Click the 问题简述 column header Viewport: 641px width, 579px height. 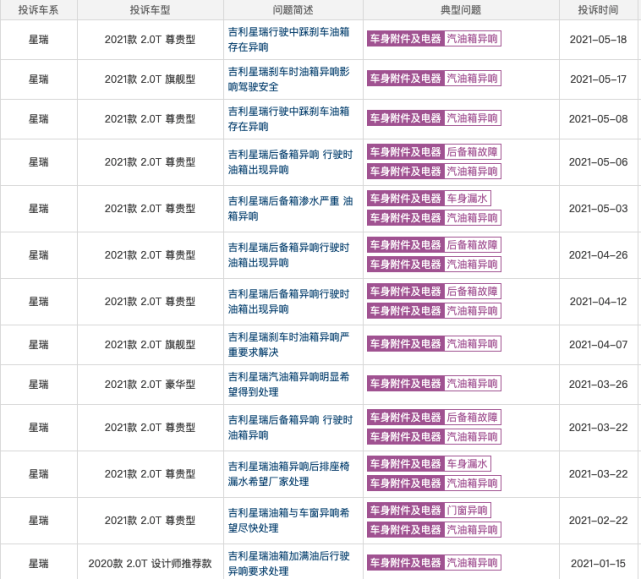tap(293, 10)
